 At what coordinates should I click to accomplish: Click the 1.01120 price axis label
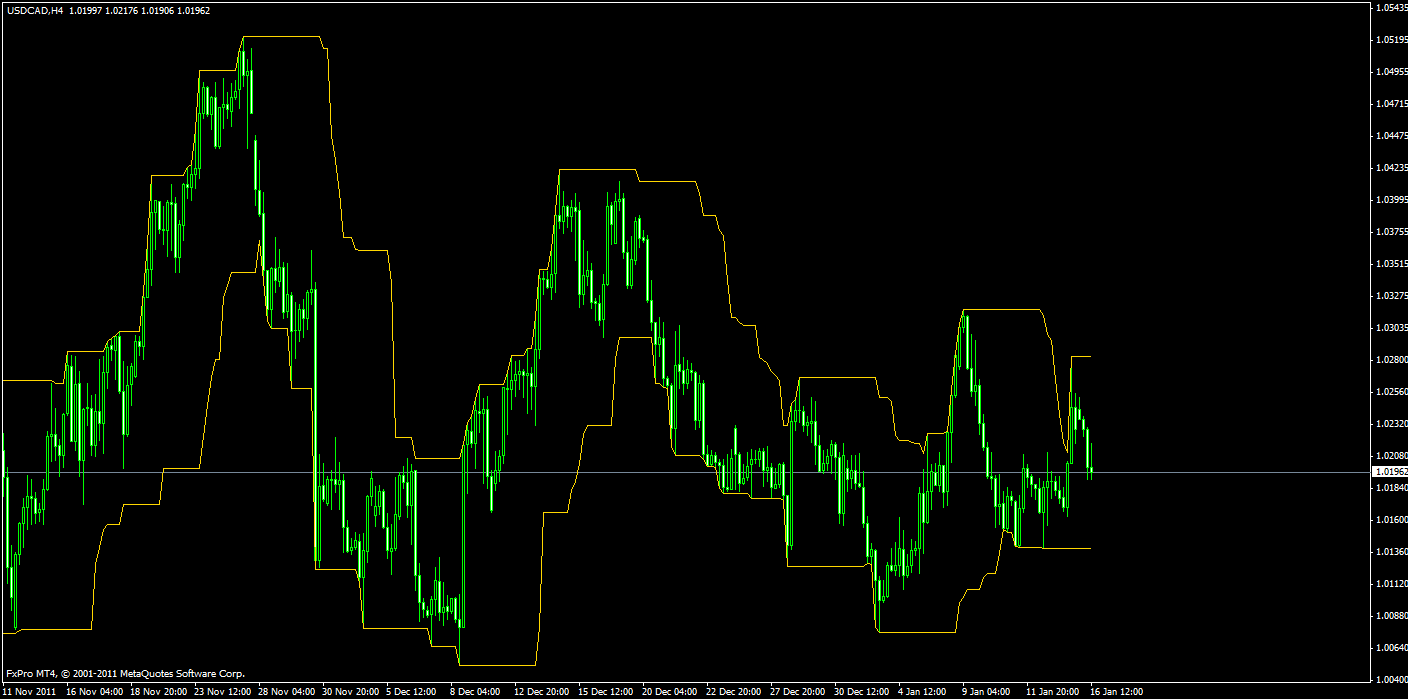(1391, 584)
